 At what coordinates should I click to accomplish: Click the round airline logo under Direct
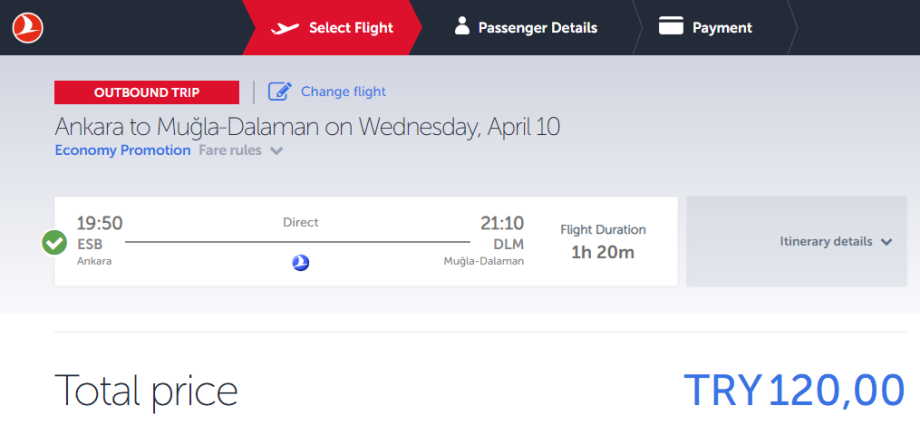[x=300, y=263]
